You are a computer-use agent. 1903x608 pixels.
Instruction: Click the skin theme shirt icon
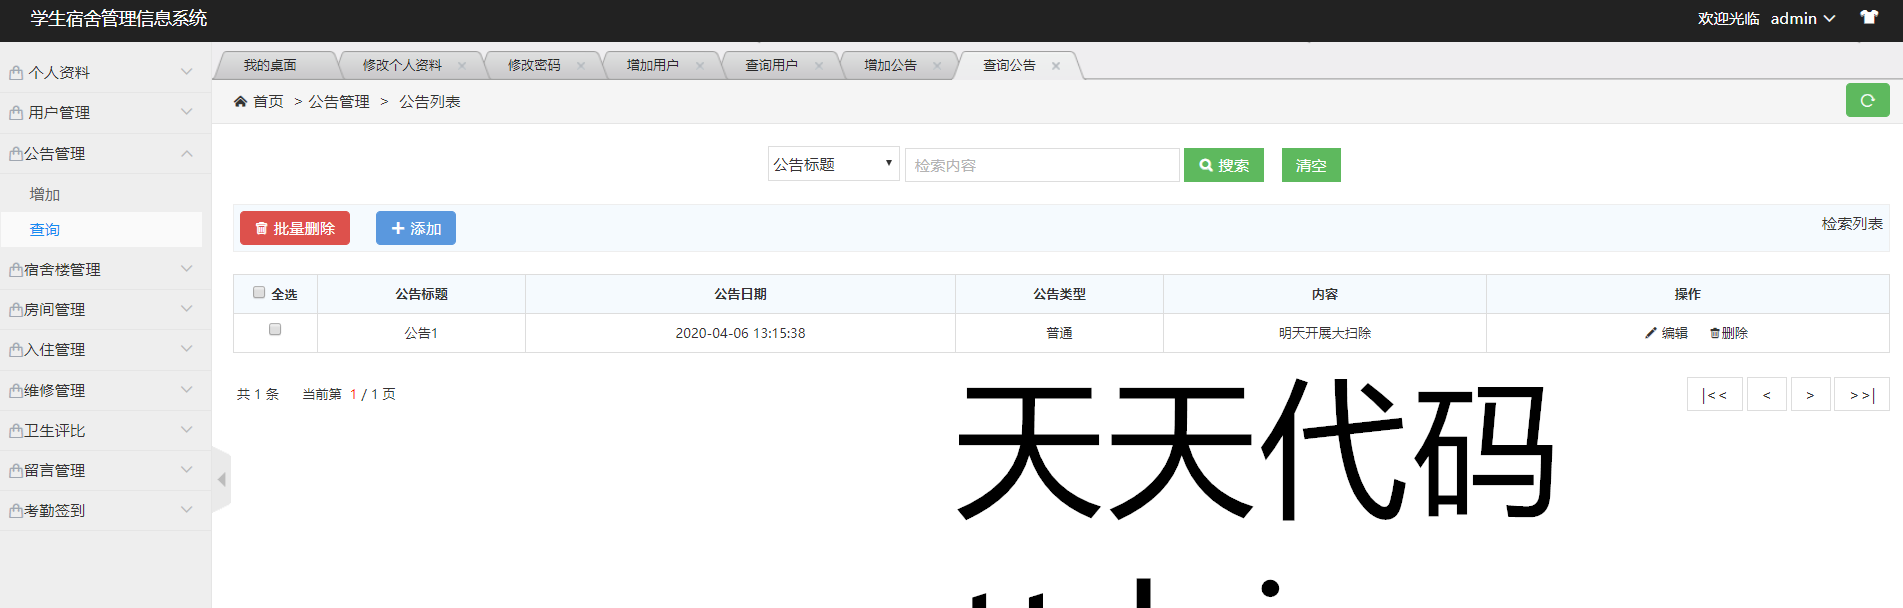pos(1868,18)
